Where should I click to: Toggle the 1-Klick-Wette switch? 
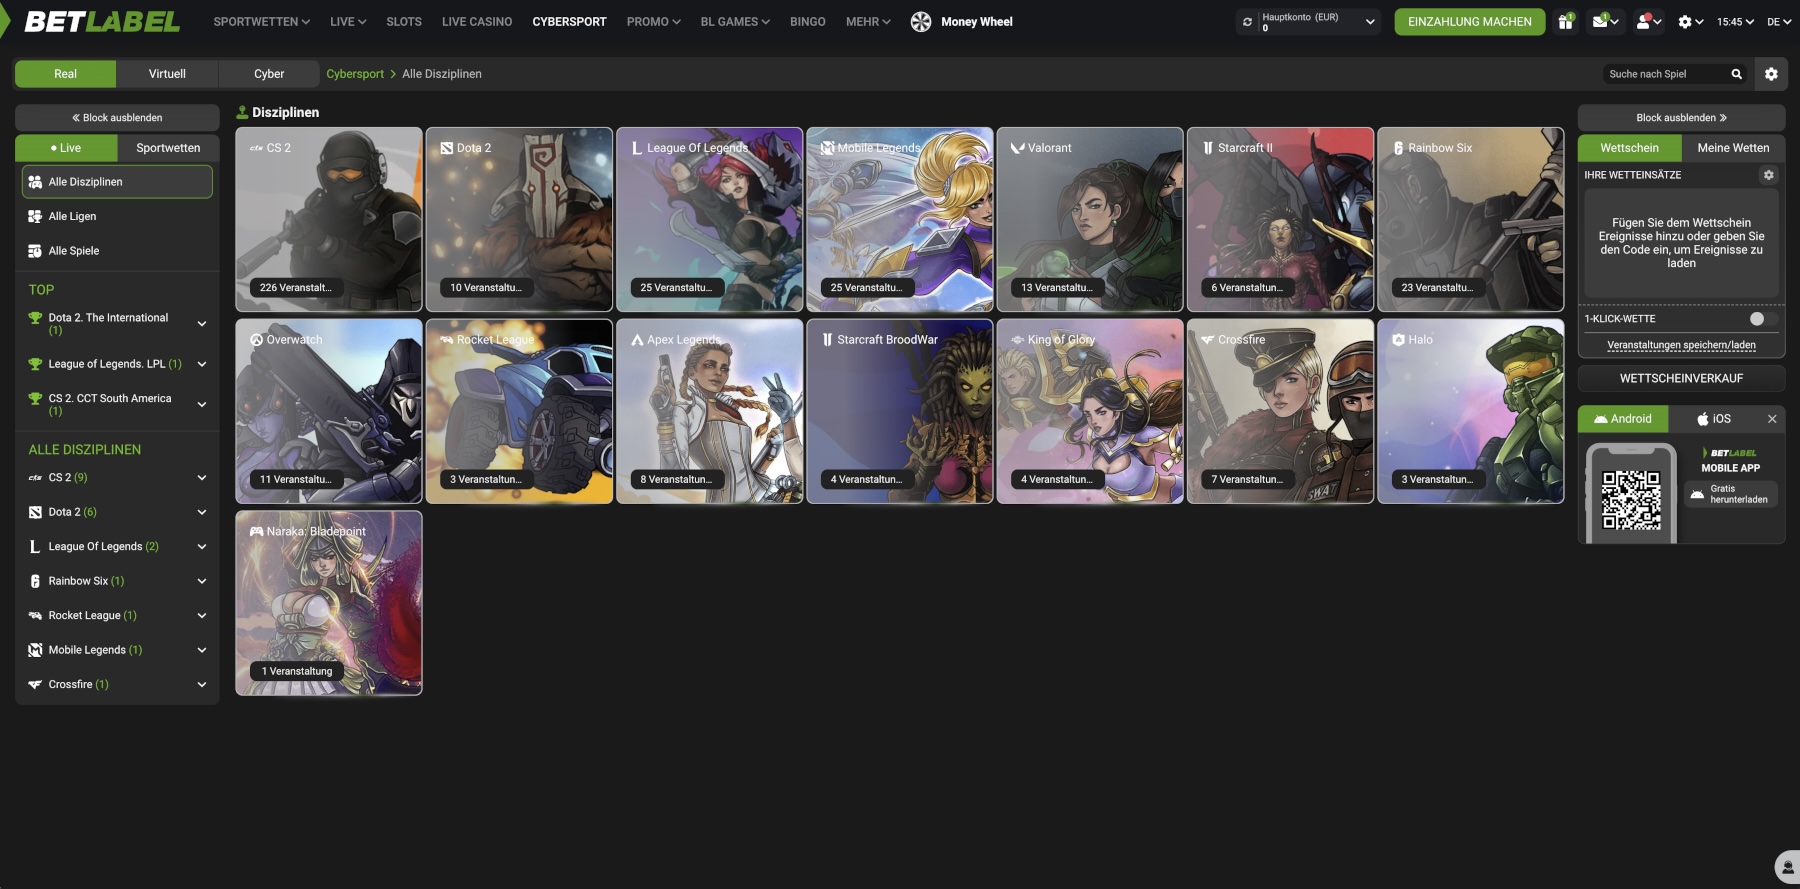coord(1762,319)
